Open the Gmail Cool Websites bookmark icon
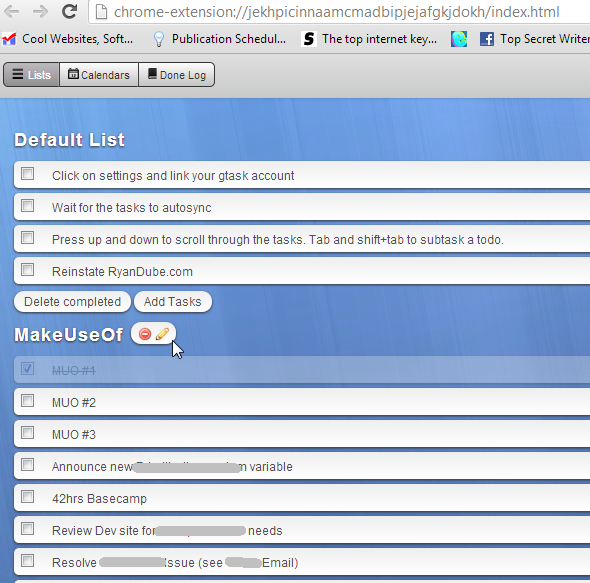The width and height of the screenshot is (590, 583). pyautogui.click(x=9, y=39)
